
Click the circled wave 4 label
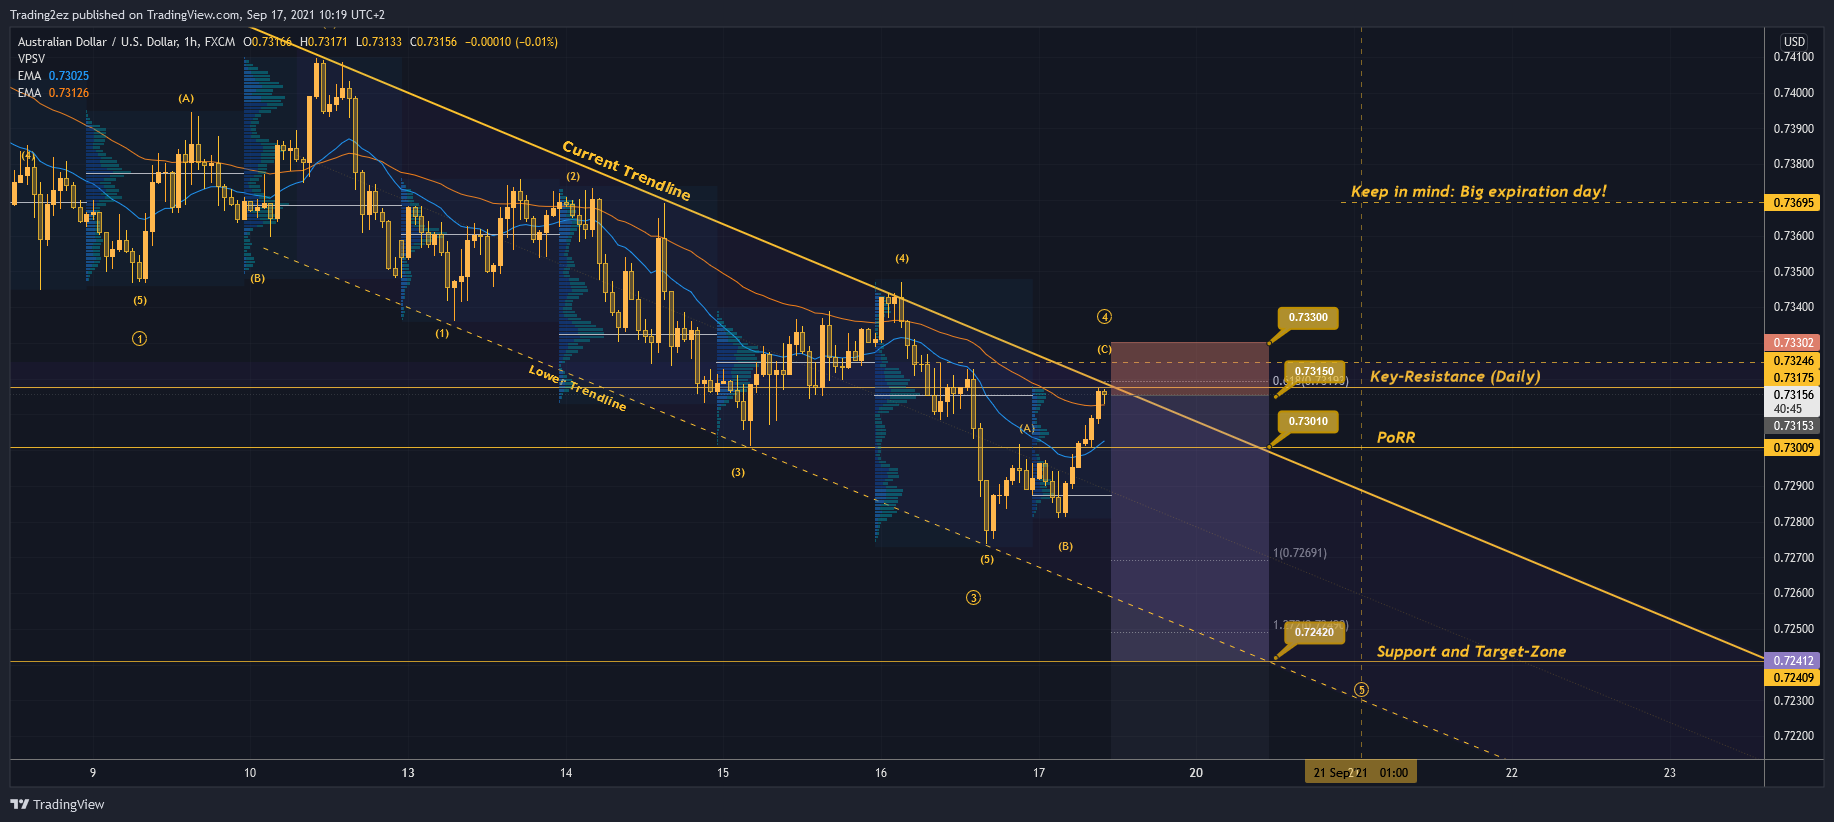(x=1104, y=317)
